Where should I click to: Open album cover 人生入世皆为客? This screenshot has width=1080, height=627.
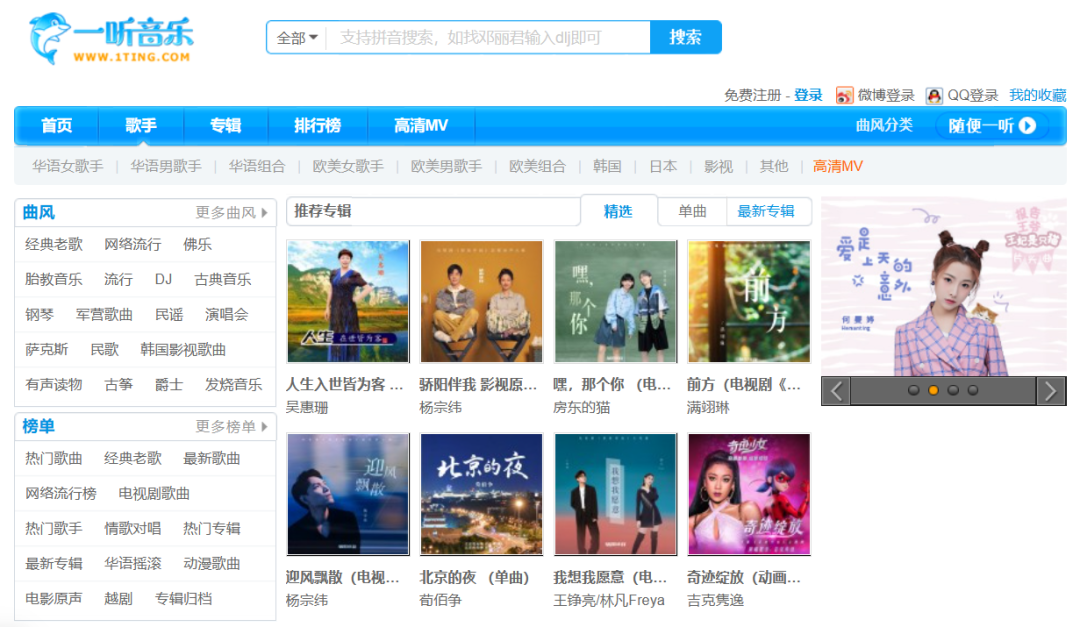[348, 301]
